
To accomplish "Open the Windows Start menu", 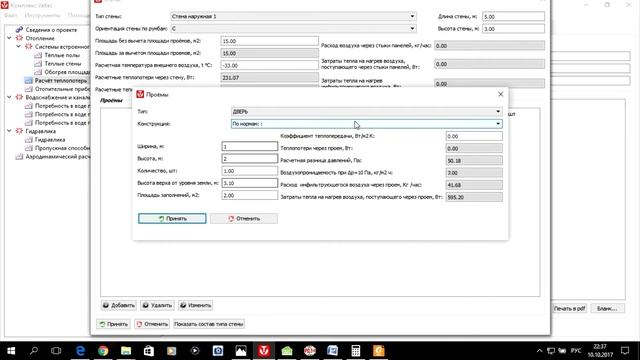I will pyautogui.click(x=11, y=351).
